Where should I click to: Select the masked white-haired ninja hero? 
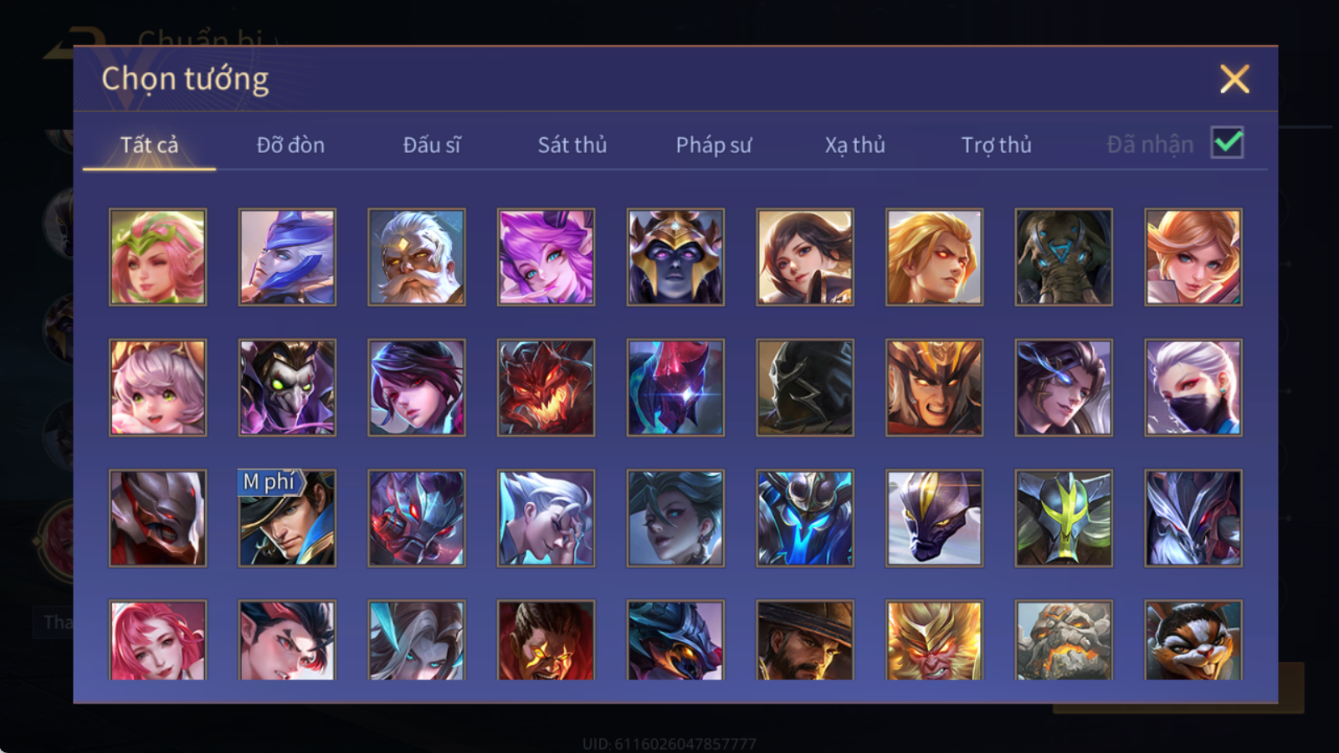[x=1194, y=388]
